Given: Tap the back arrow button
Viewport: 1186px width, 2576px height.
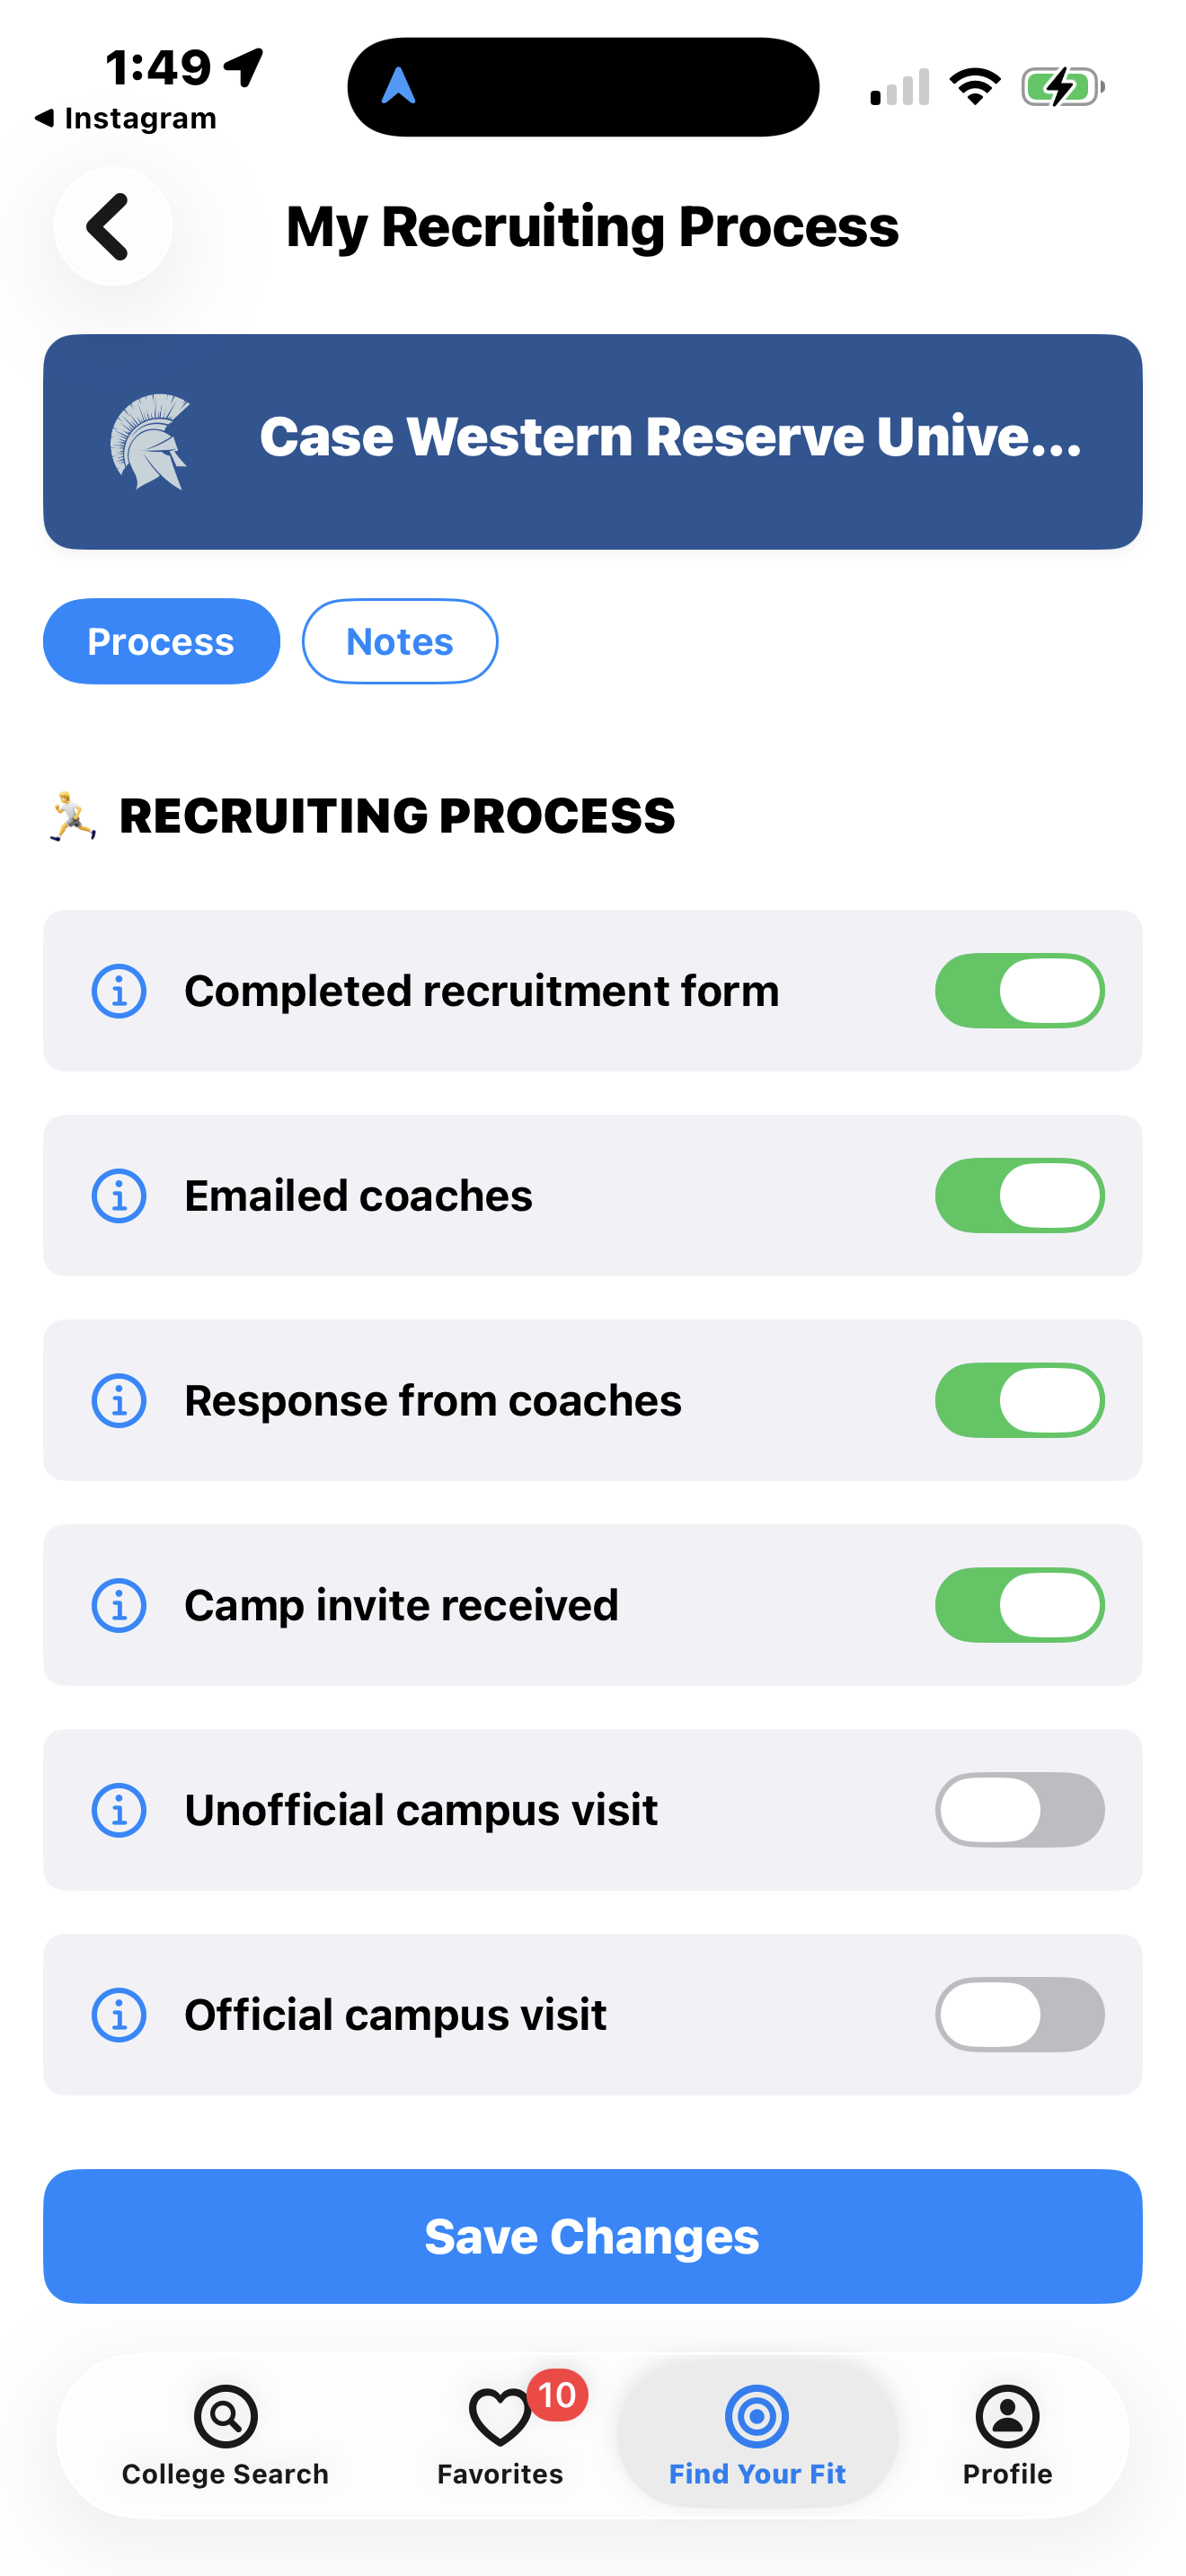Looking at the screenshot, I should (x=112, y=227).
